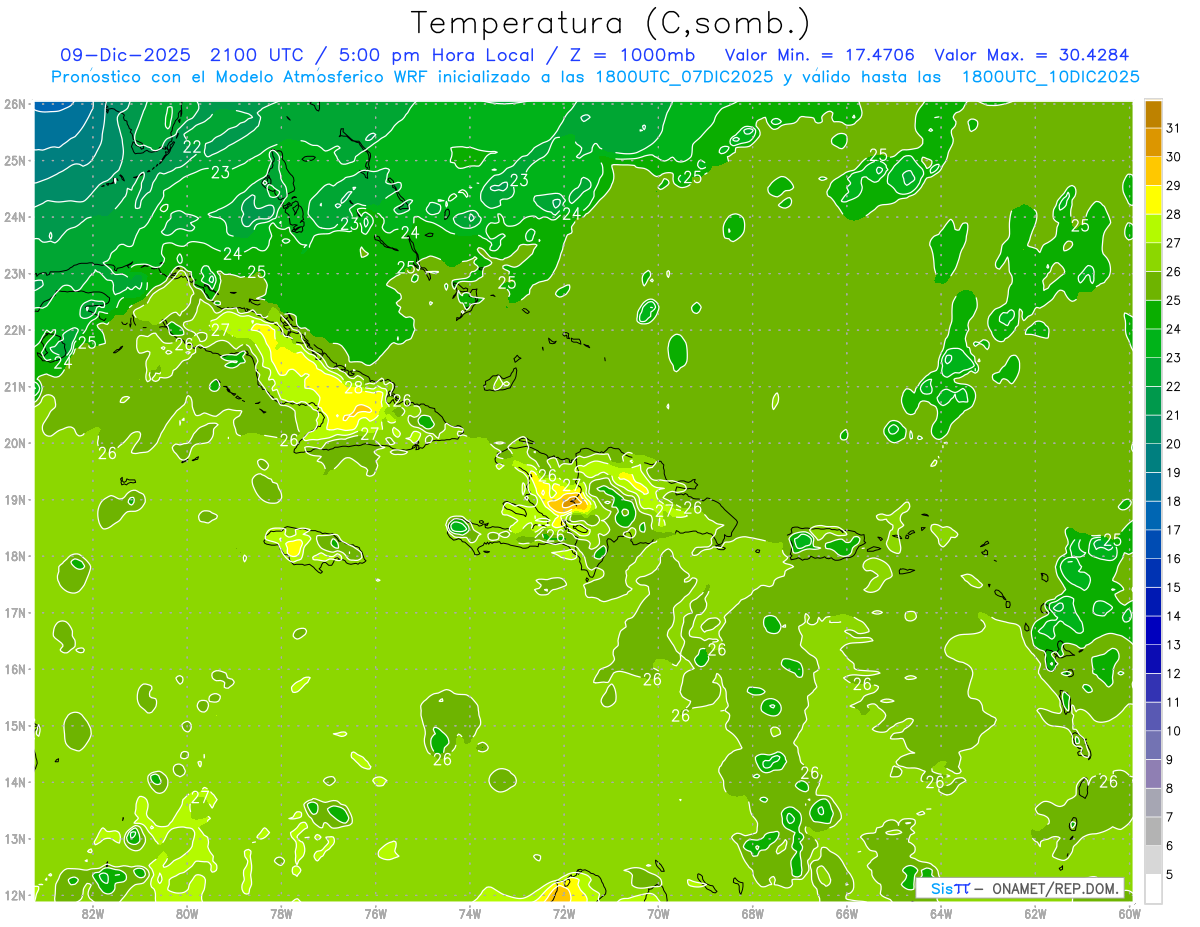Viewport: 1200px width, 927px height.
Task: Click the 'ONAMET/REP.DOM.' credit label
Action: click(x=1054, y=888)
